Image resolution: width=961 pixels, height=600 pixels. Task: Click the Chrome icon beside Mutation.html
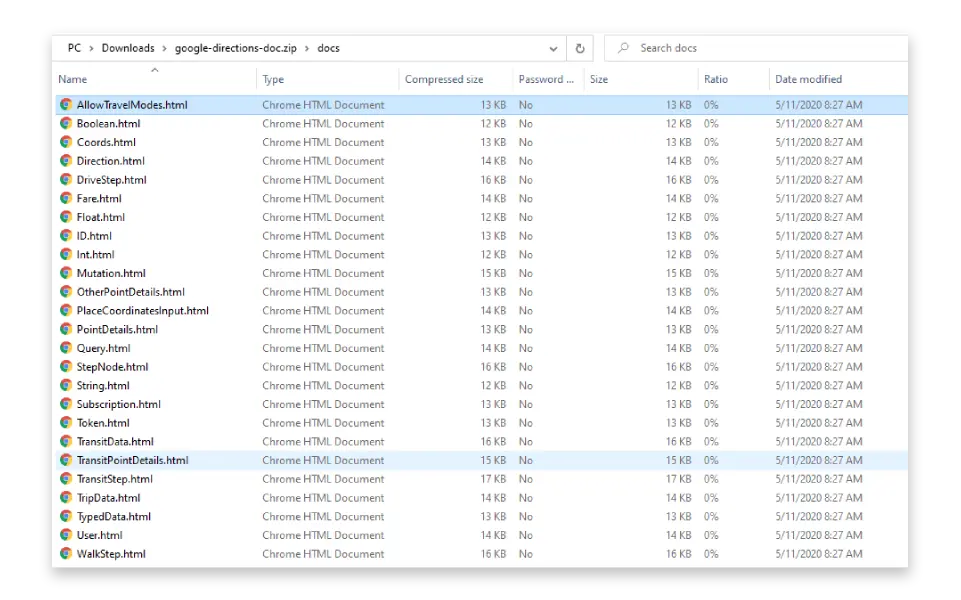[x=66, y=273]
